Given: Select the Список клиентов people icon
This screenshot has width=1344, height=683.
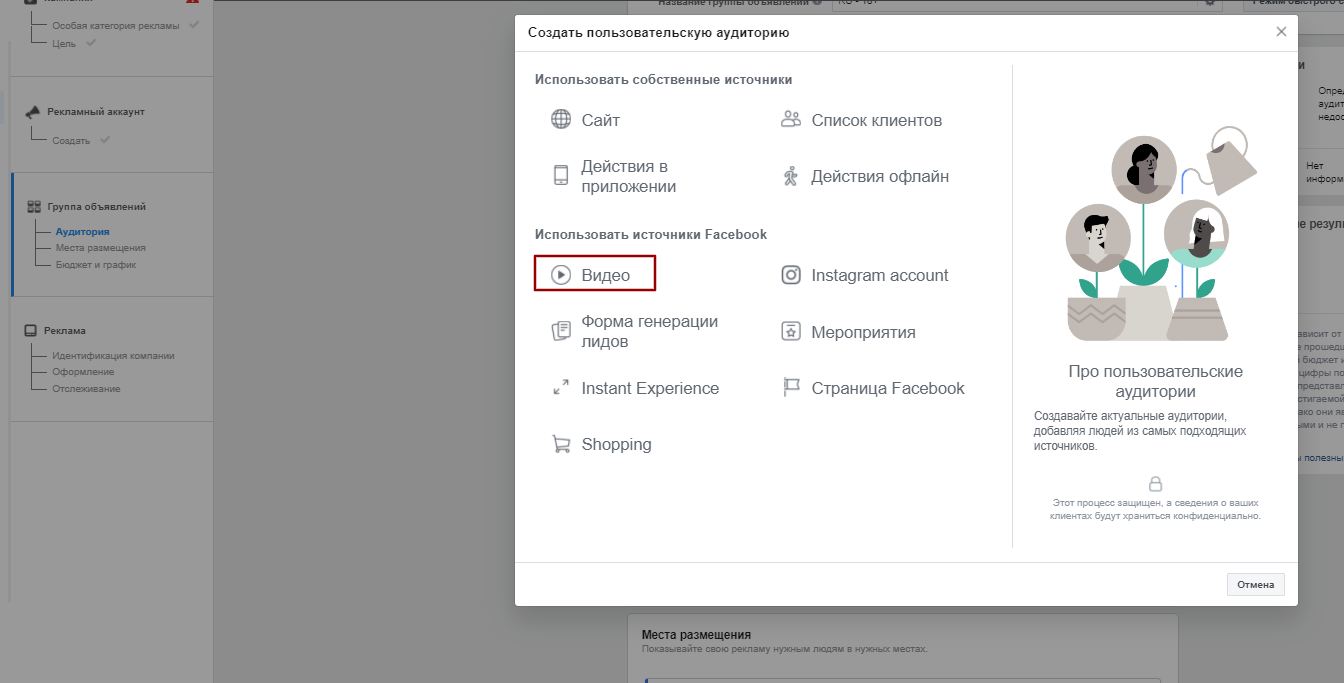Looking at the screenshot, I should pos(791,120).
